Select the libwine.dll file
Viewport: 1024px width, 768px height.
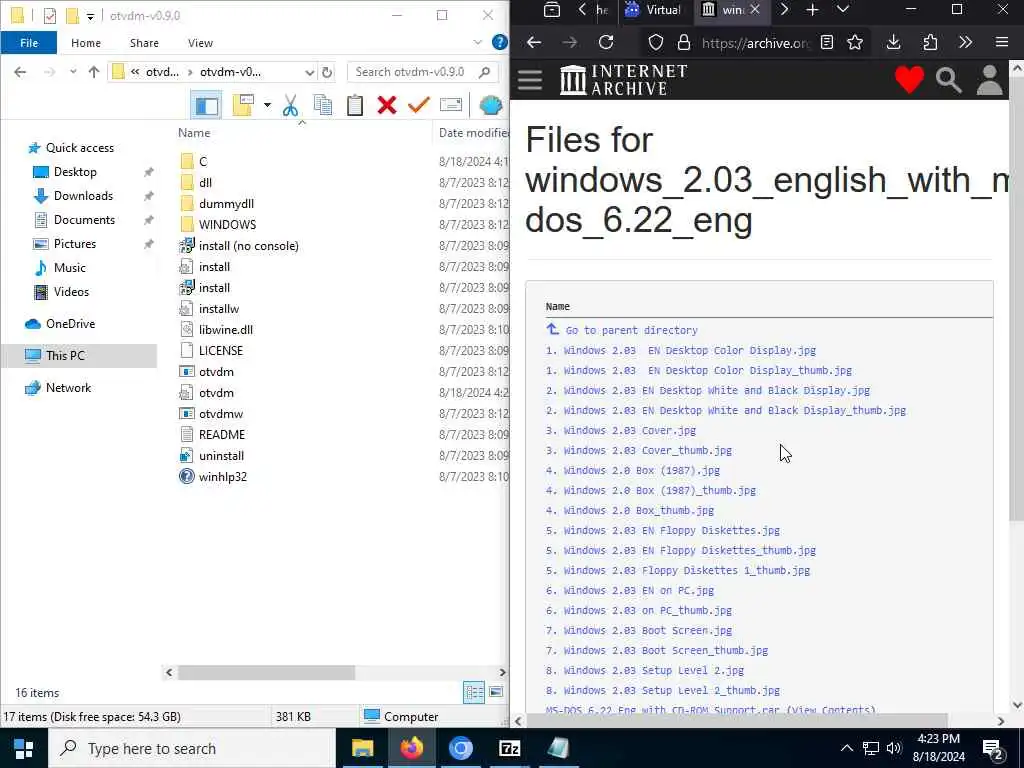(x=225, y=330)
